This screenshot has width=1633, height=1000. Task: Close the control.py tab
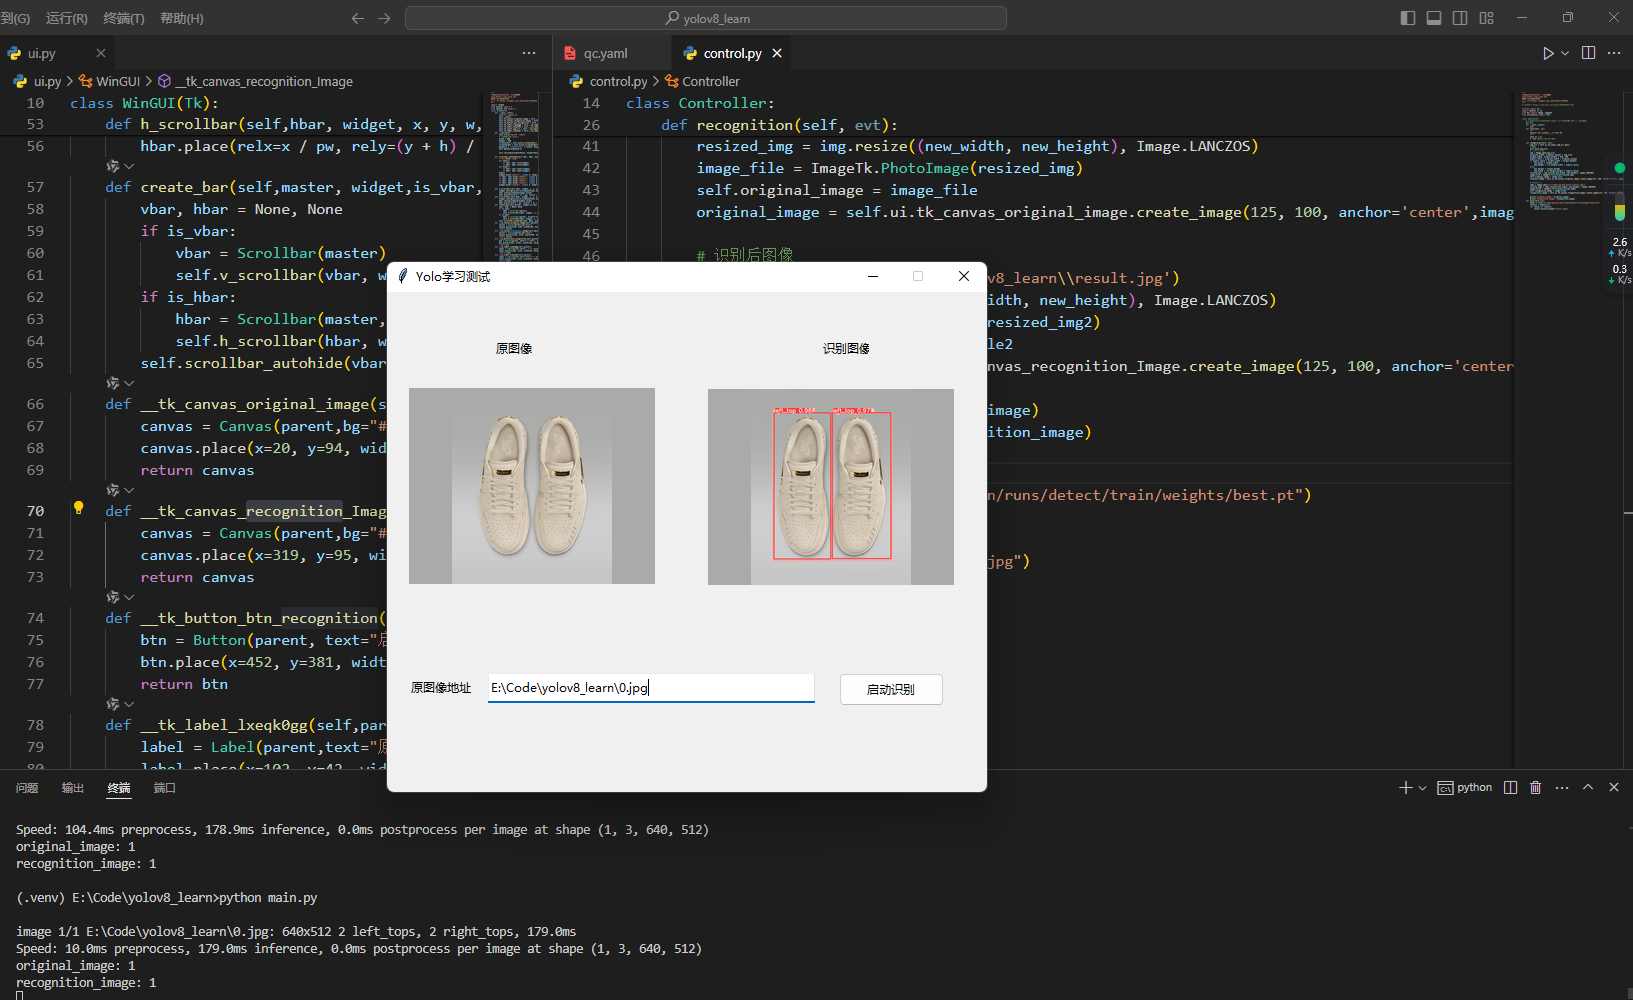tap(777, 53)
